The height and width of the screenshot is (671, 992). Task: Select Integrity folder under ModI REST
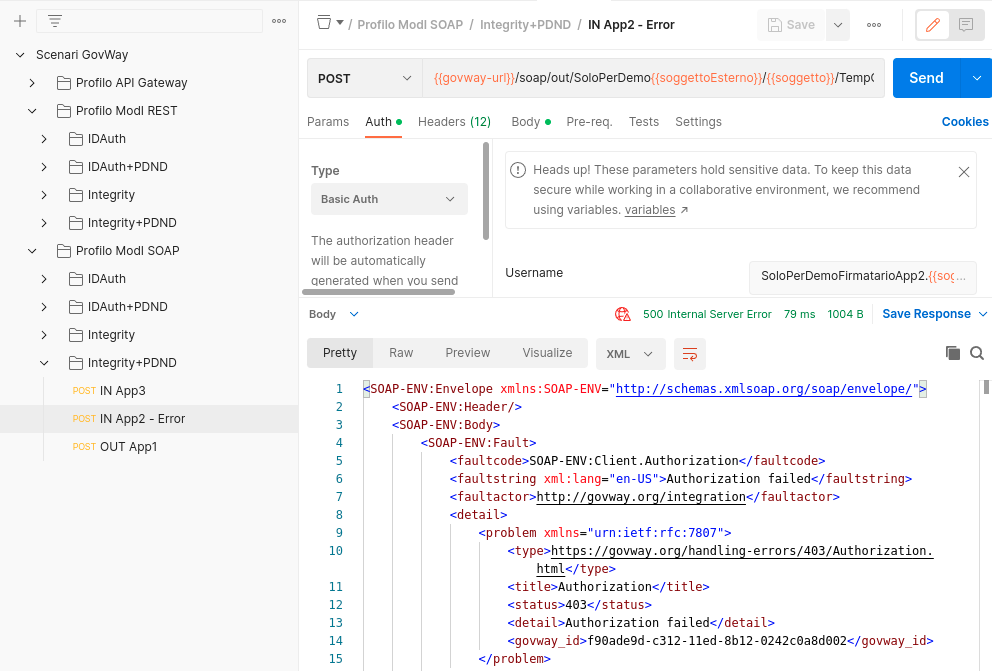[111, 195]
